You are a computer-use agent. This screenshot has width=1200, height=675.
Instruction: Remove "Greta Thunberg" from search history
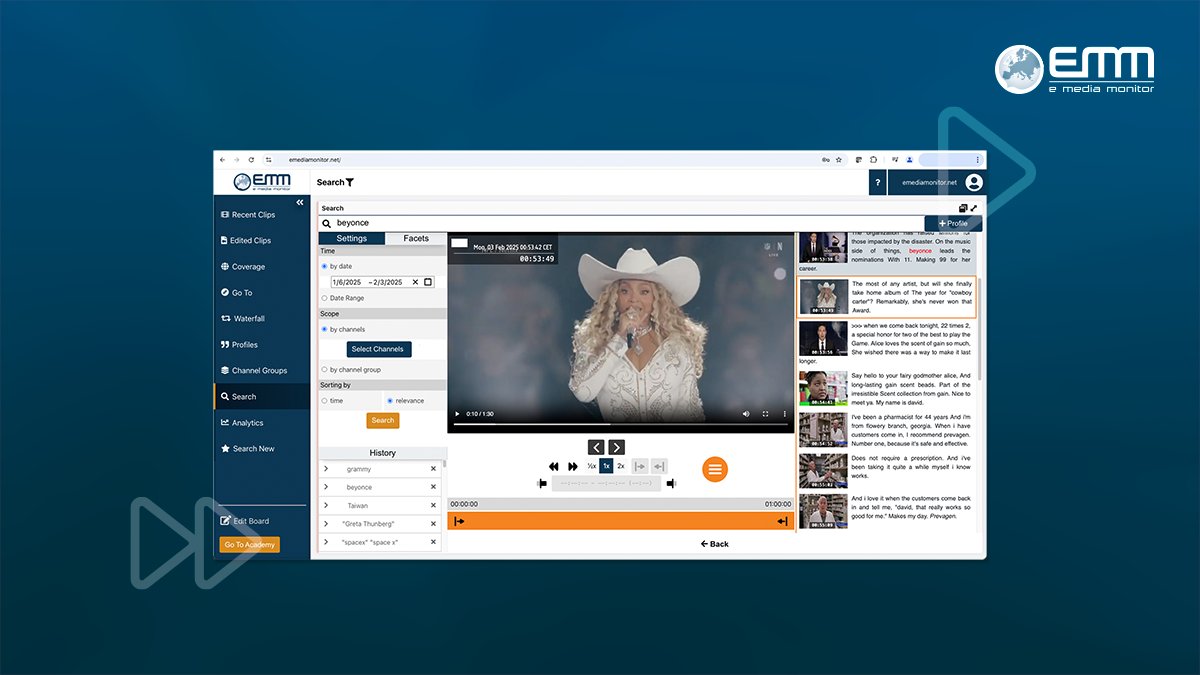pyautogui.click(x=433, y=524)
